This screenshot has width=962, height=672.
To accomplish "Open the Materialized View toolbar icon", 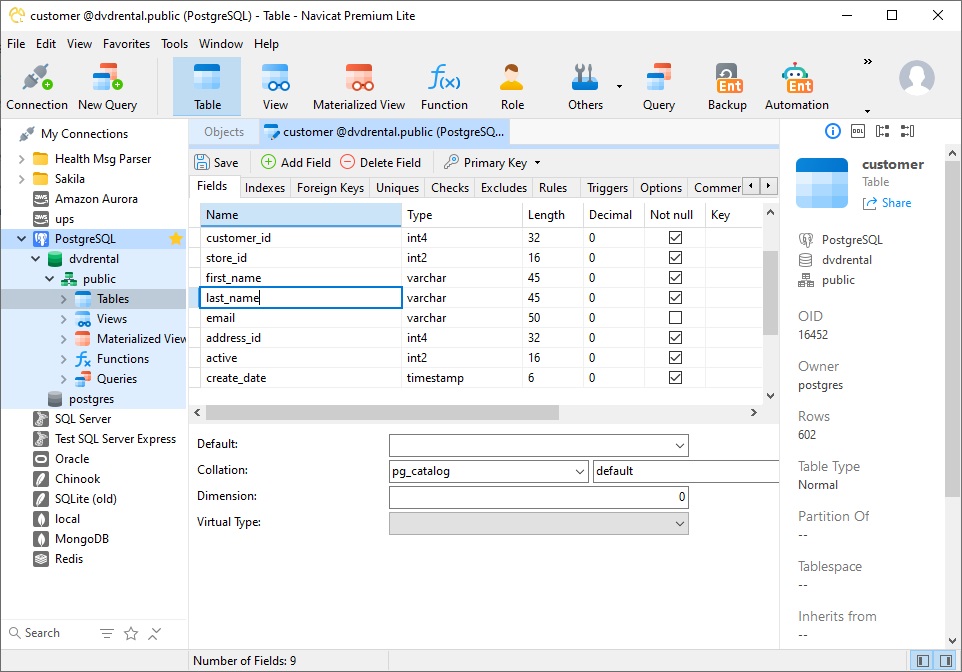I will (x=359, y=77).
